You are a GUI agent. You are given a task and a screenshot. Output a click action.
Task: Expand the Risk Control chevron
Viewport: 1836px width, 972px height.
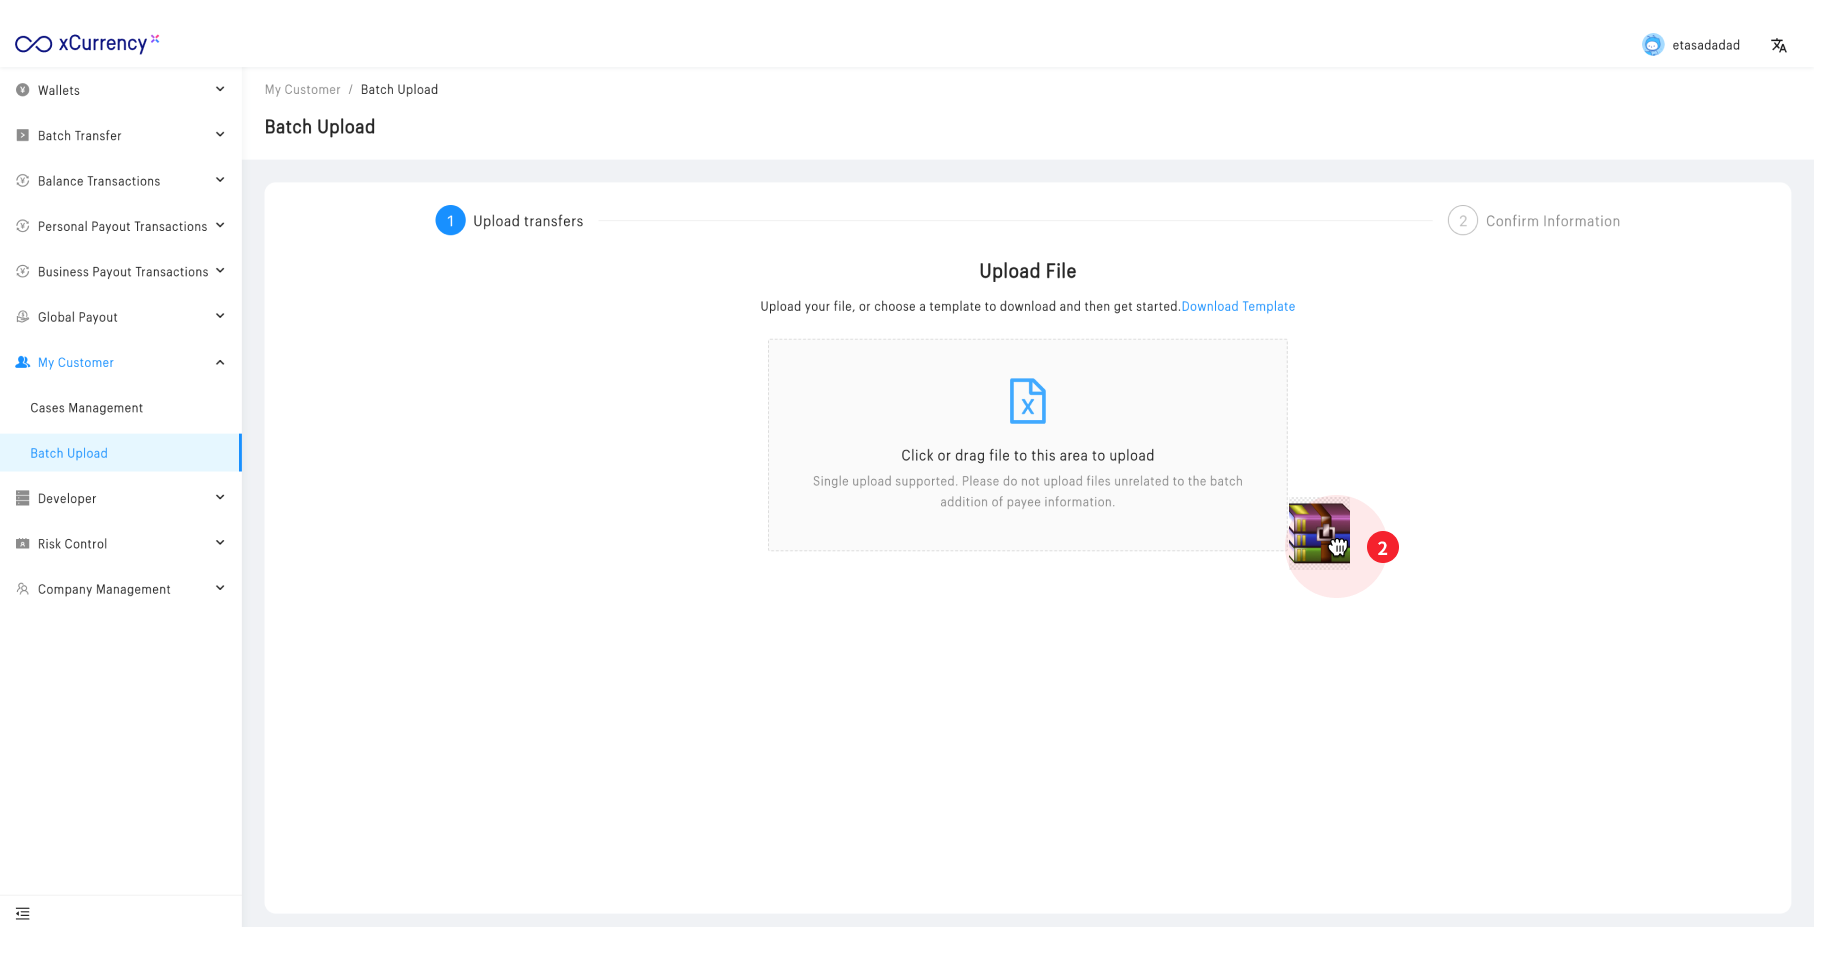click(x=220, y=543)
